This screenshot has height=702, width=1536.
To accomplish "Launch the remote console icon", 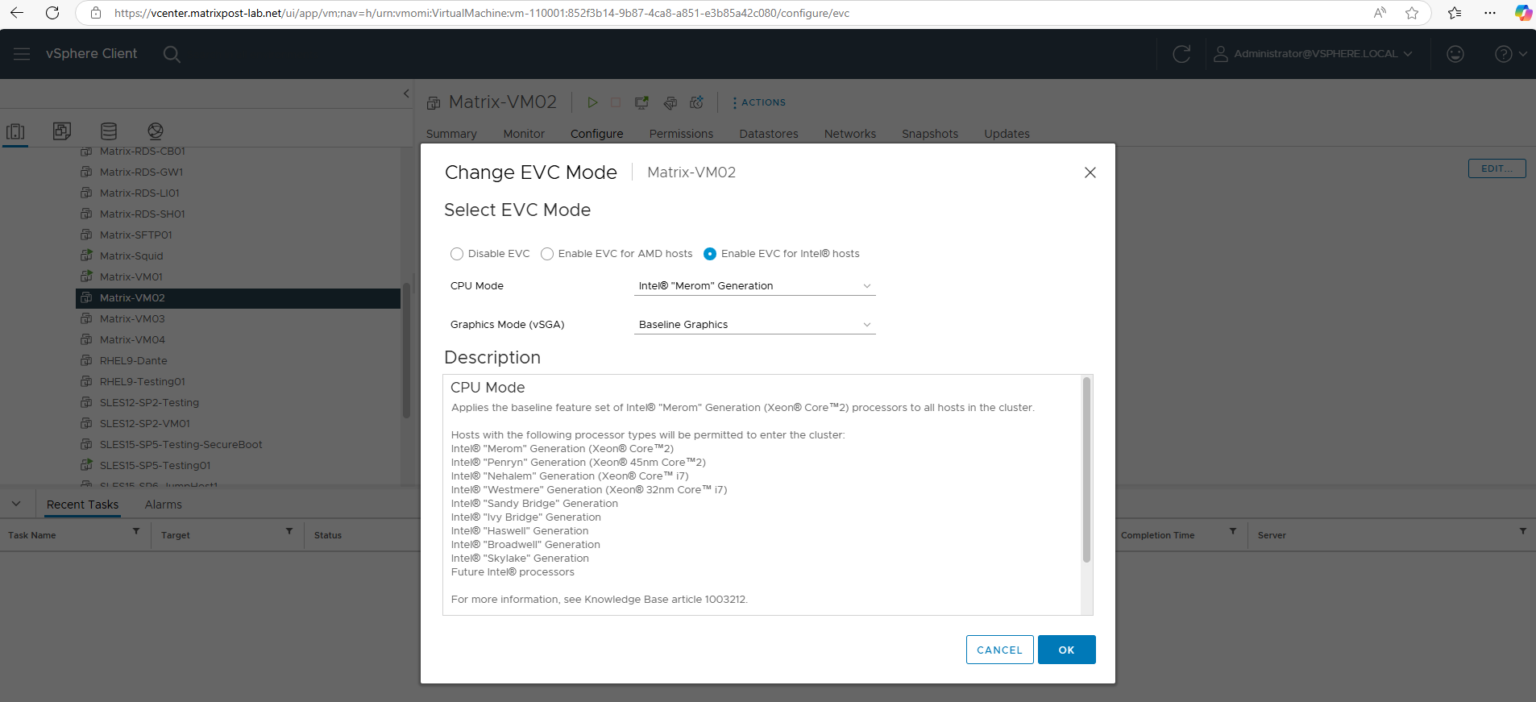I will click(x=641, y=102).
